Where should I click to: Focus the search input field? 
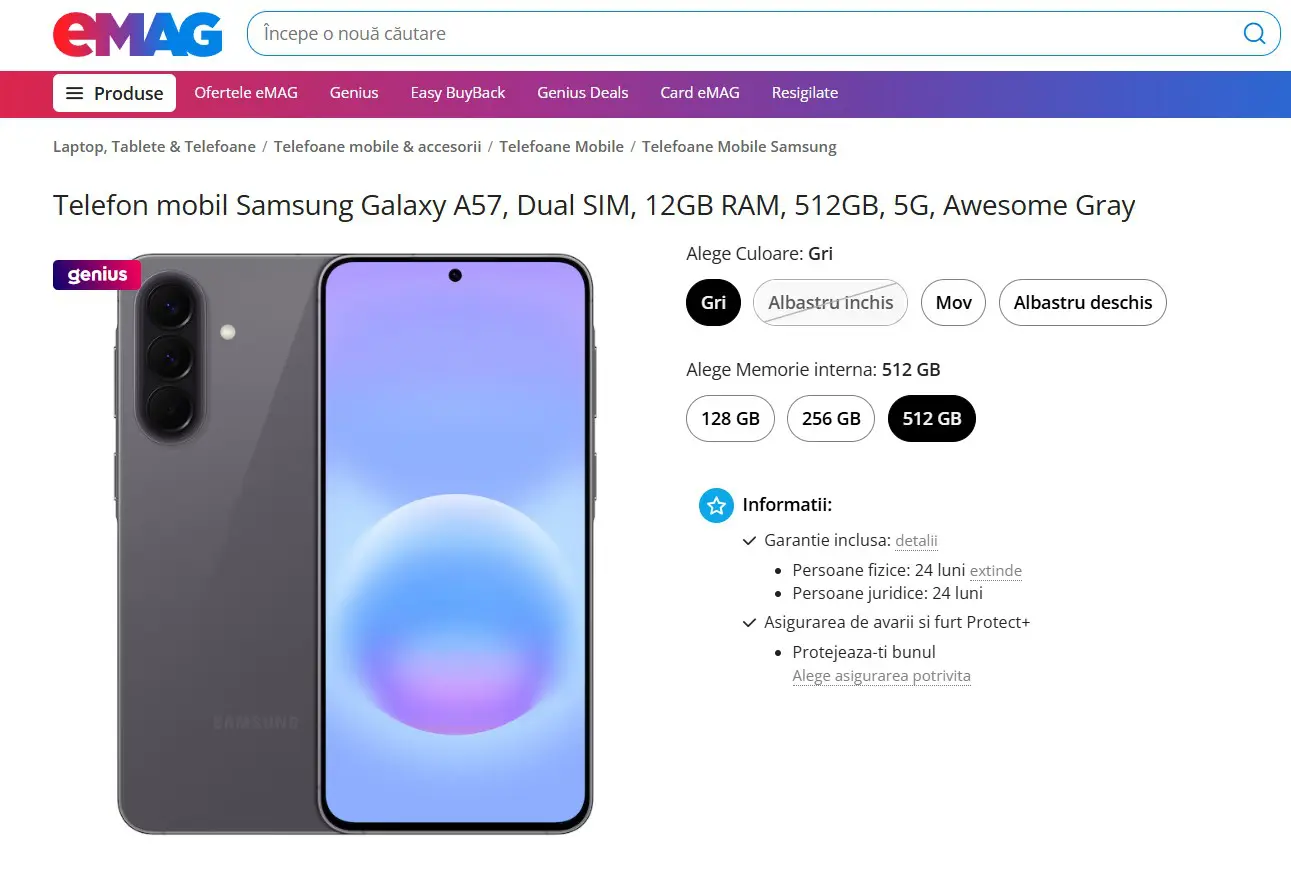pos(740,34)
